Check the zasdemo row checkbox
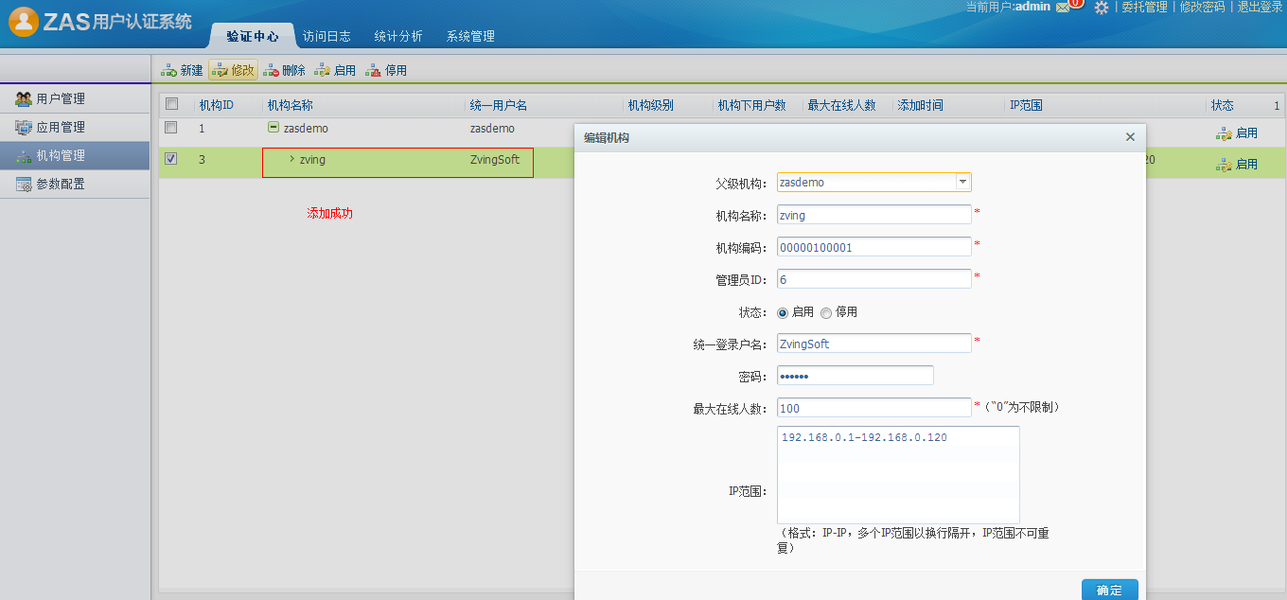Image resolution: width=1287 pixels, height=600 pixels. (170, 129)
